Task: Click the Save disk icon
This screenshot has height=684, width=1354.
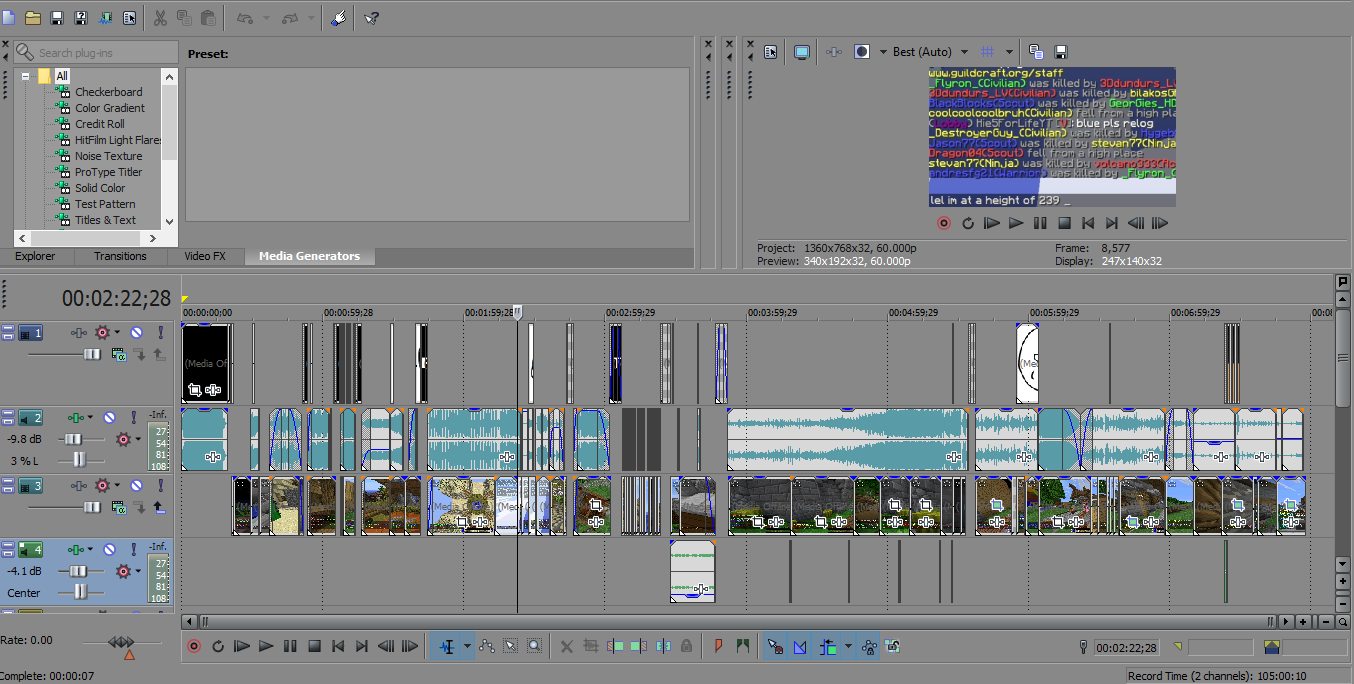Action: [57, 18]
